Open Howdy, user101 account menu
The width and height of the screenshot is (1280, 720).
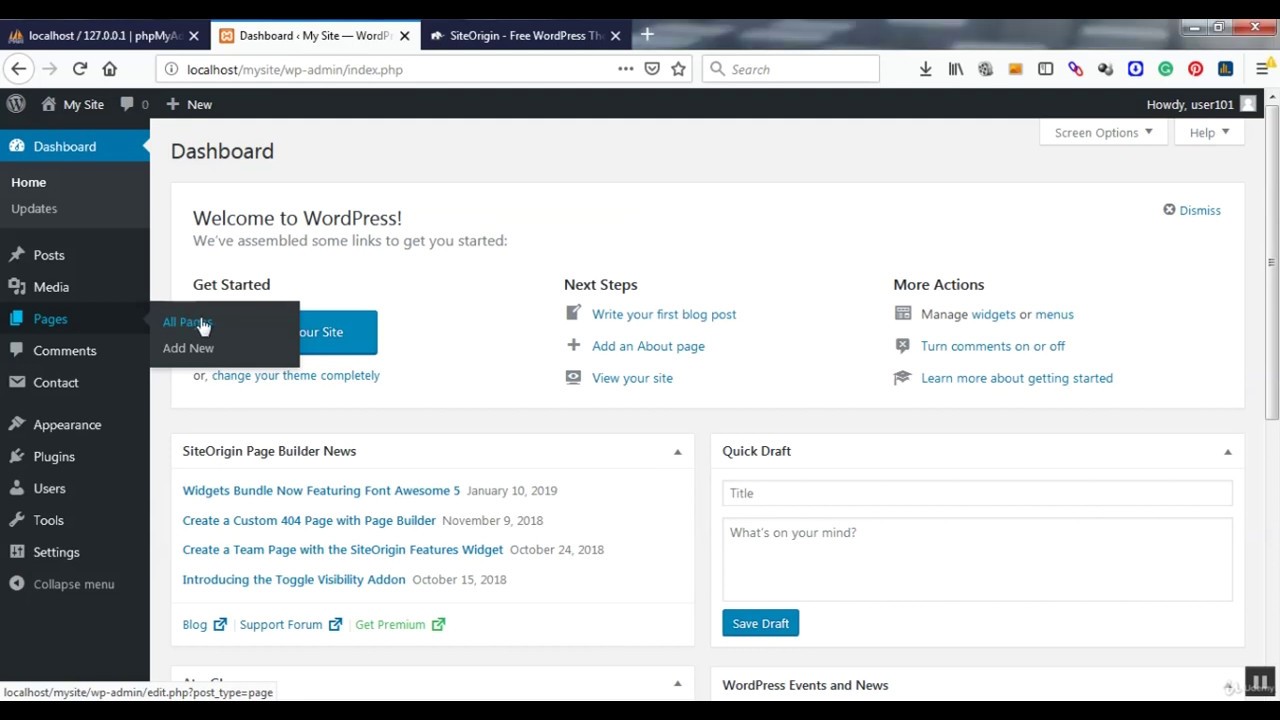(1201, 104)
